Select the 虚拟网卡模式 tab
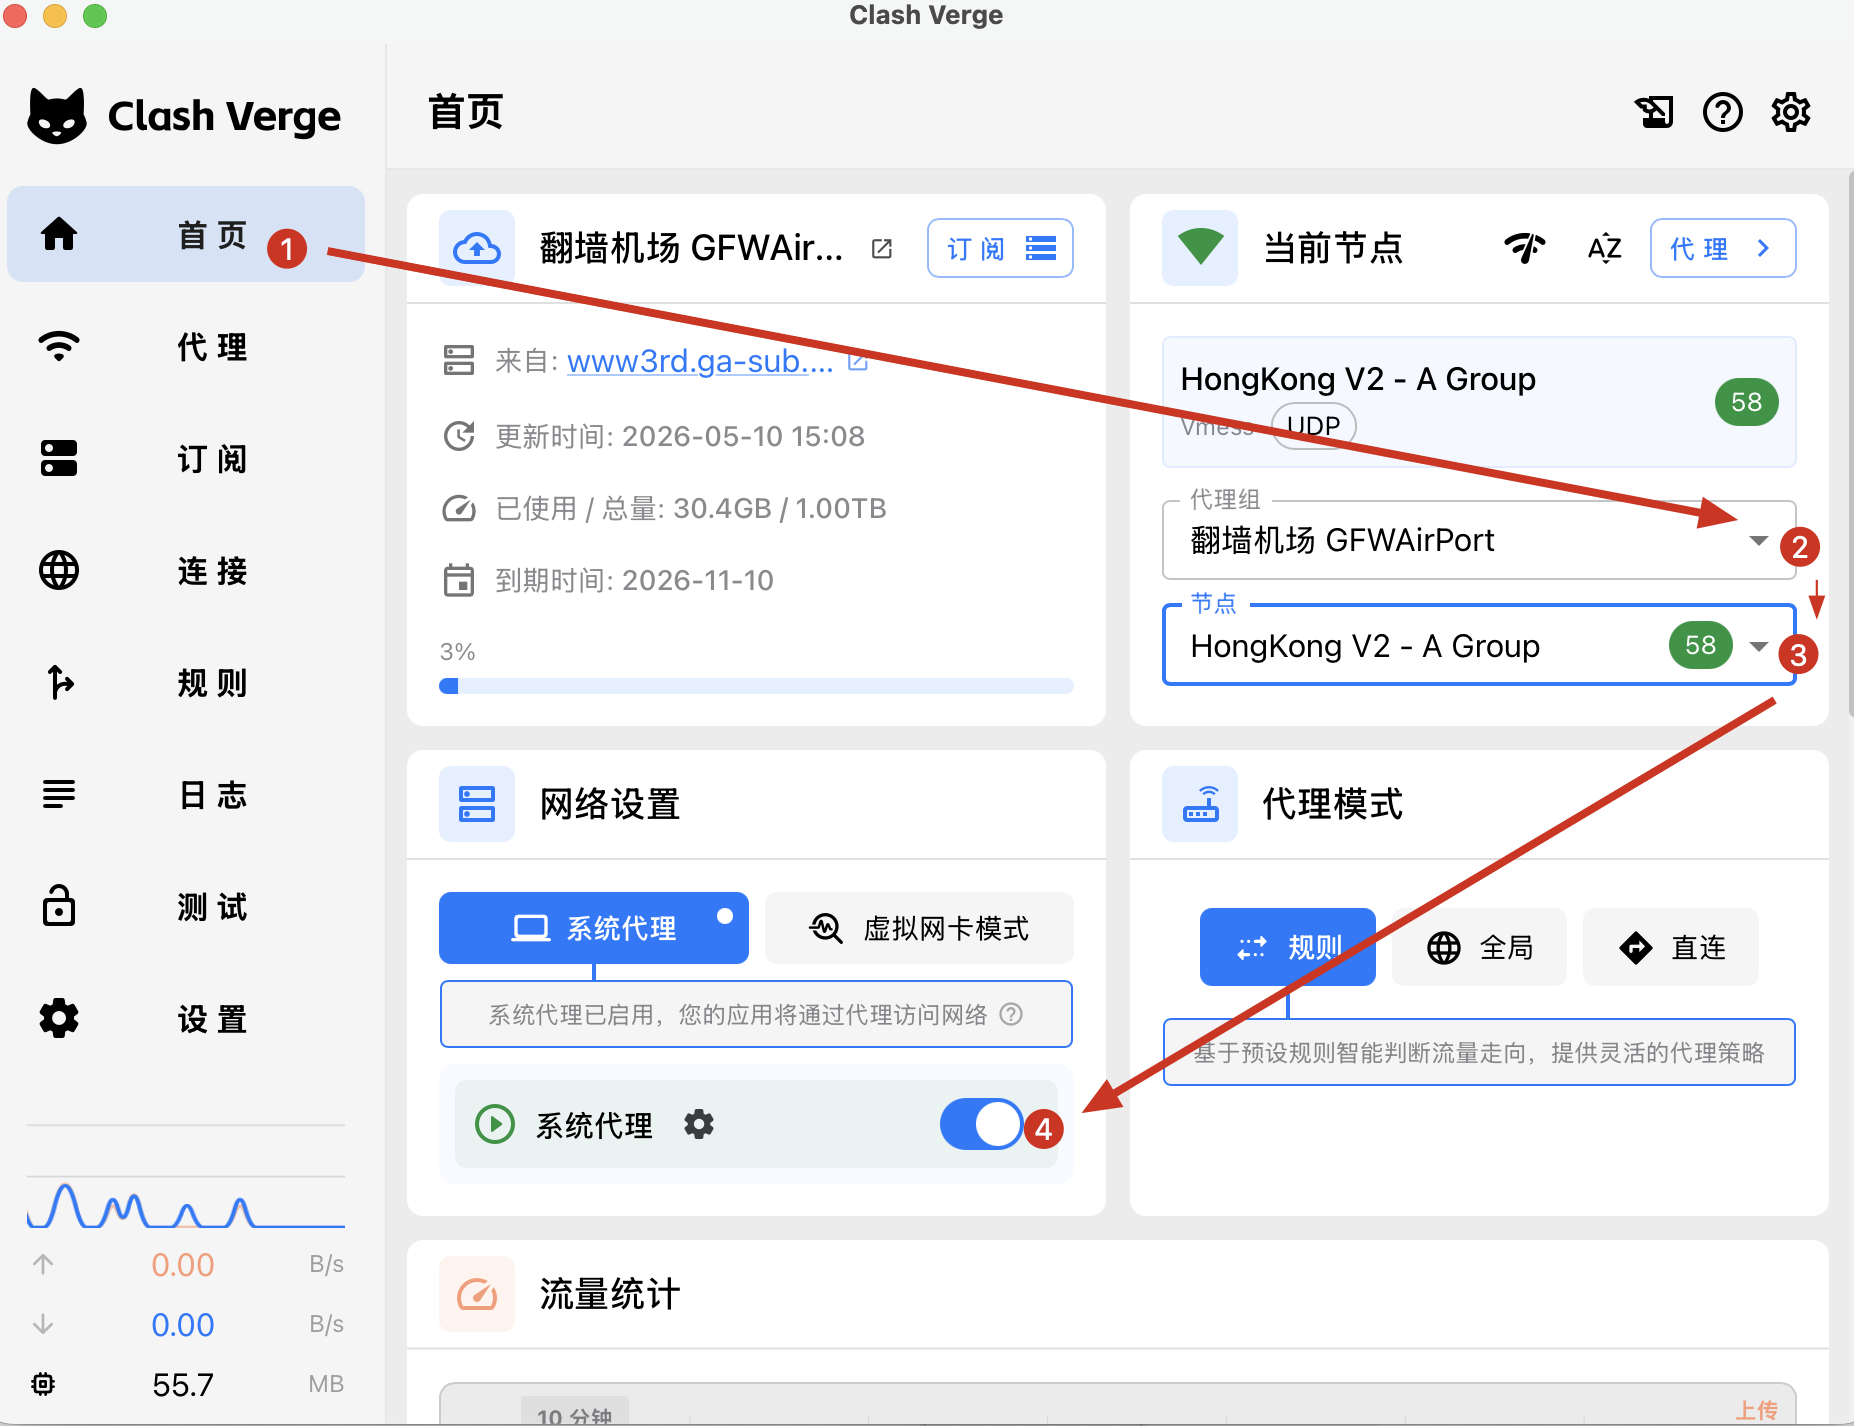 coord(919,928)
